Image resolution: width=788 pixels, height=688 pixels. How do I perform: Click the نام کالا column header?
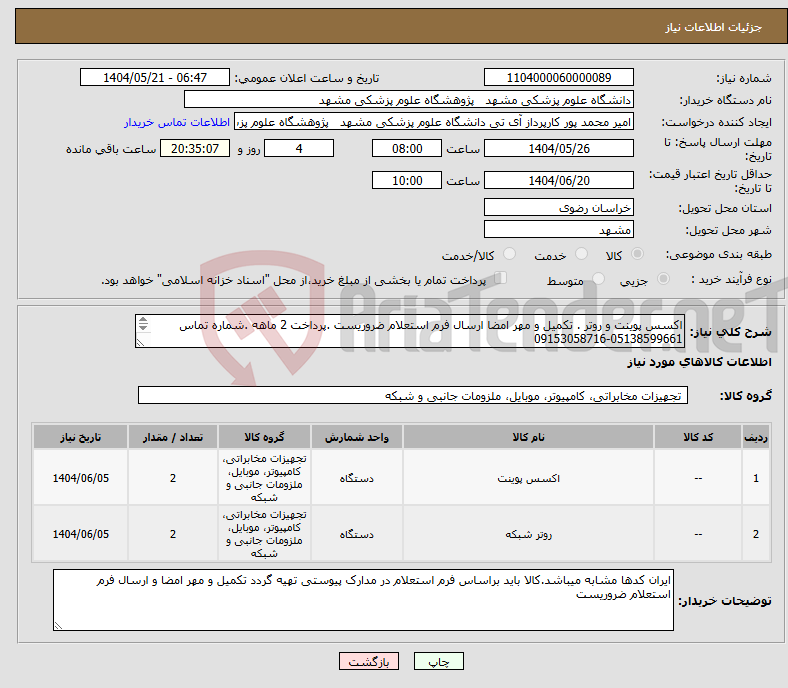pyautogui.click(x=527, y=438)
